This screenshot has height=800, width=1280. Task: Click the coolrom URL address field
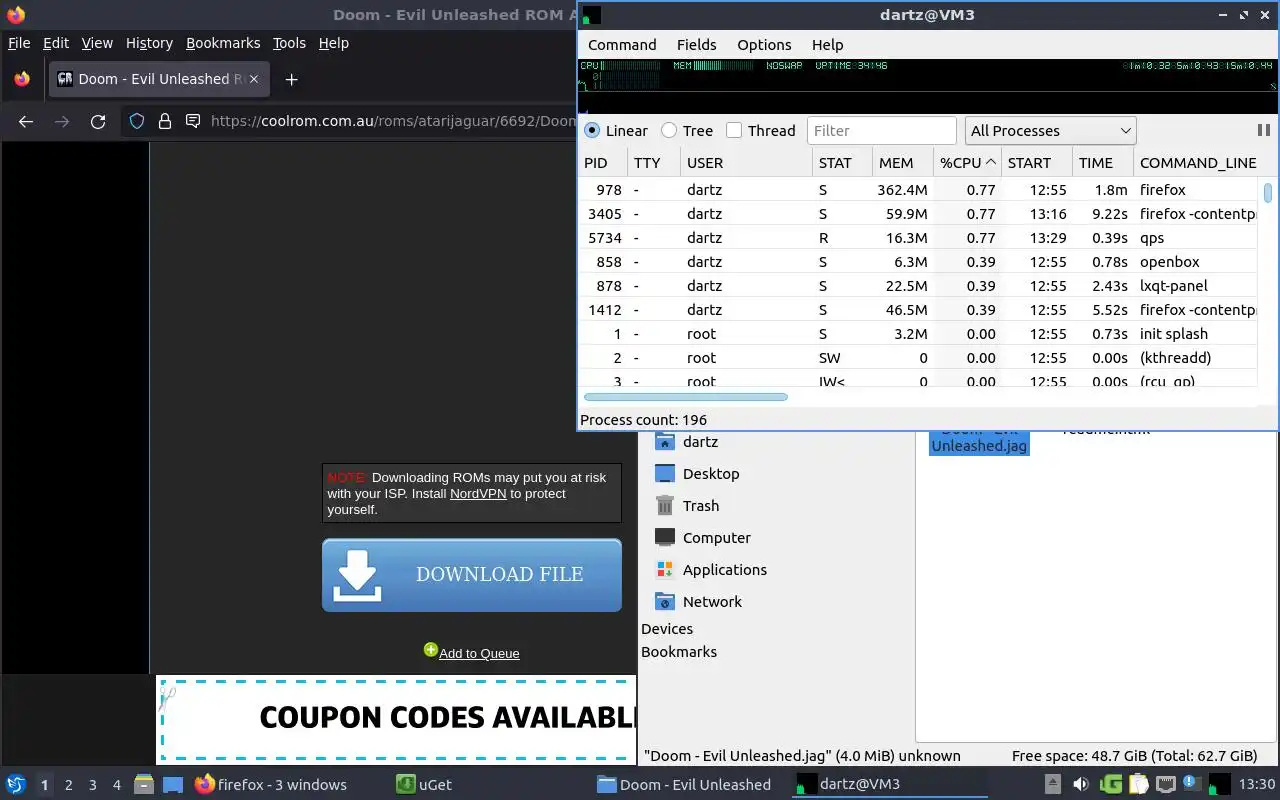click(x=393, y=121)
